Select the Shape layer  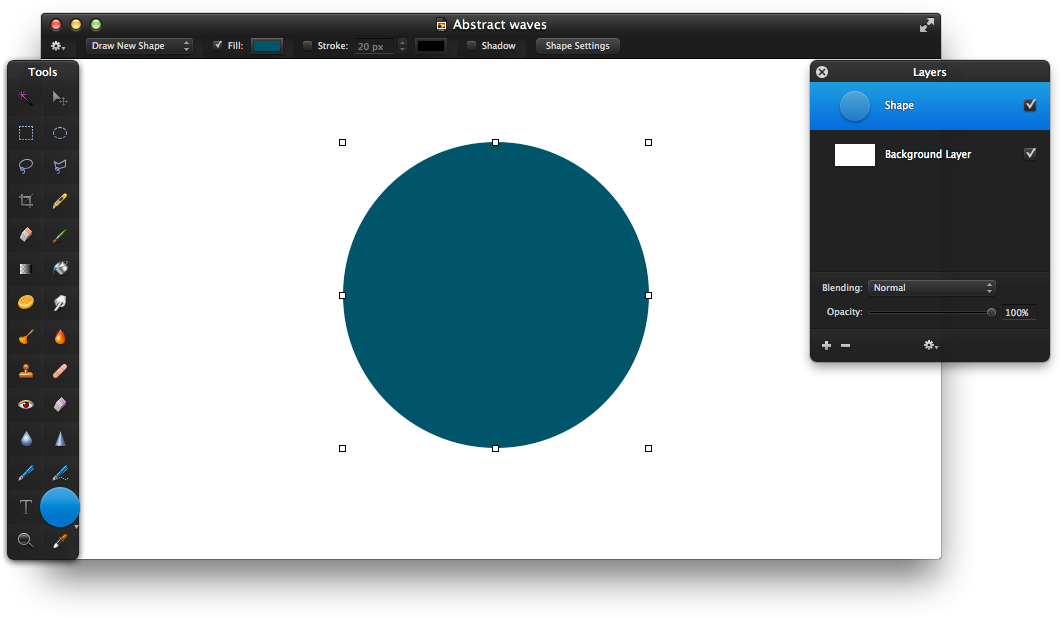pos(929,105)
